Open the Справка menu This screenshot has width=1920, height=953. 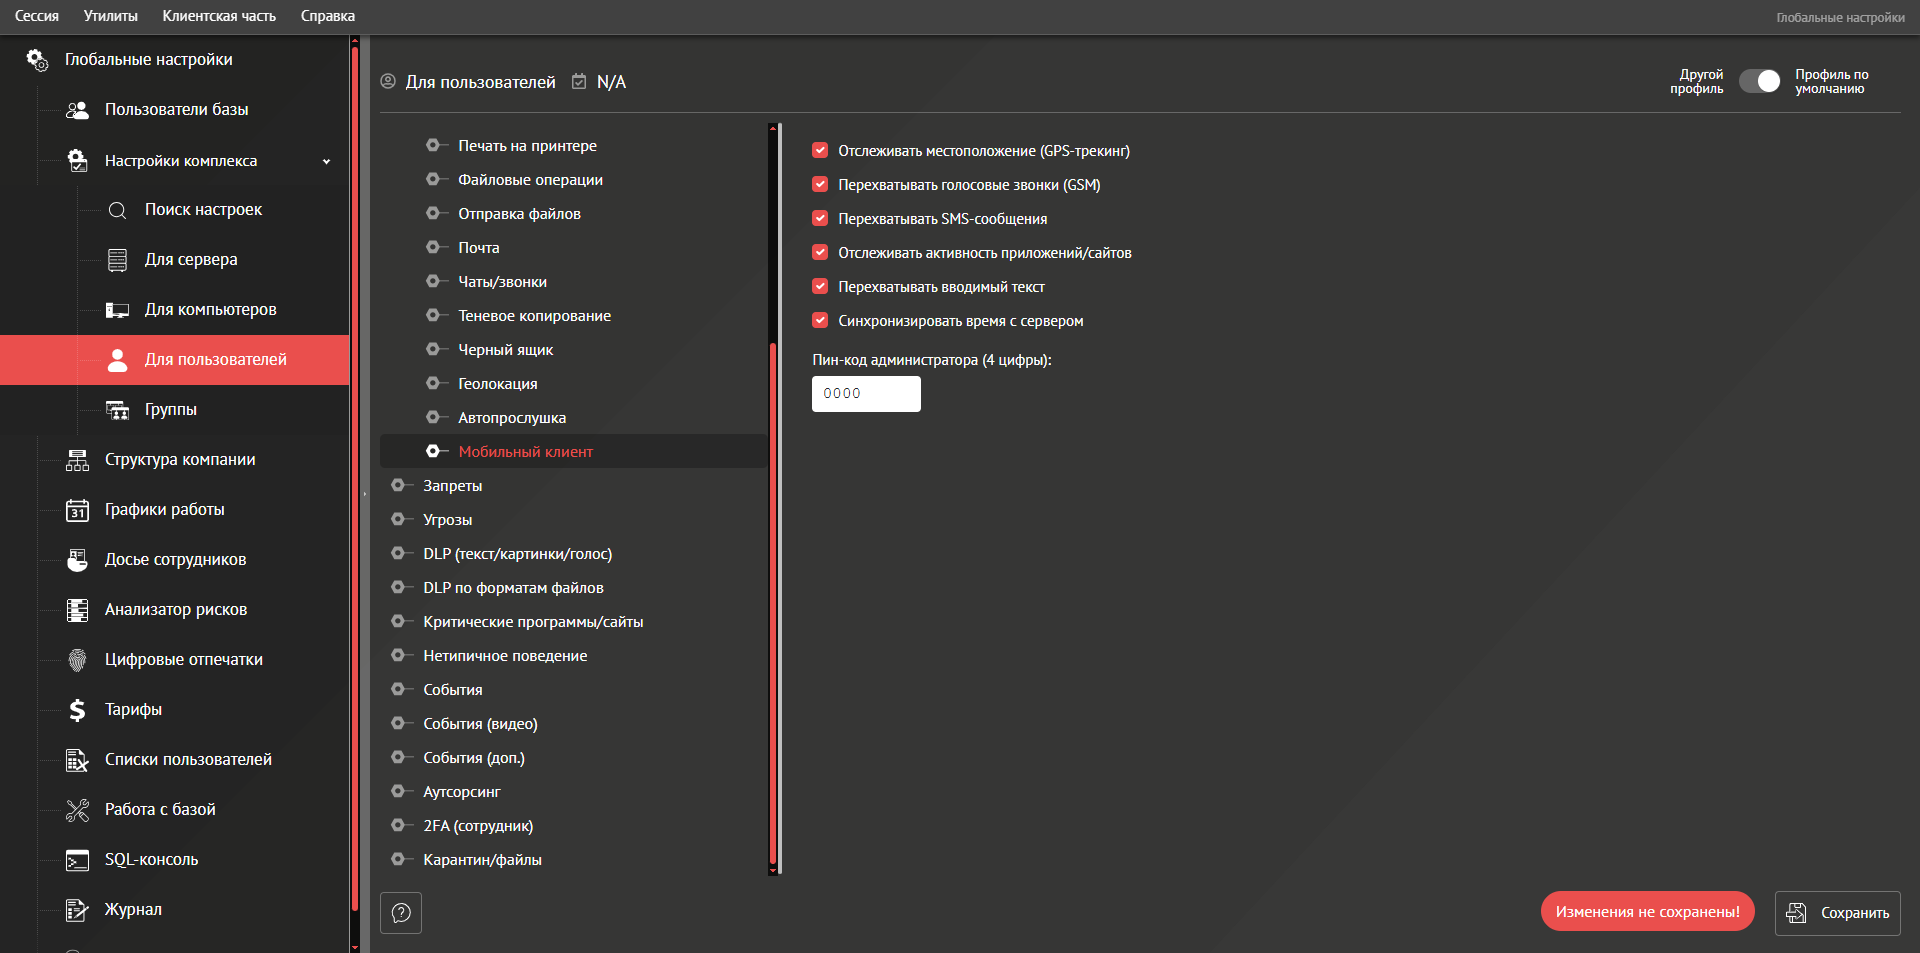(x=327, y=16)
